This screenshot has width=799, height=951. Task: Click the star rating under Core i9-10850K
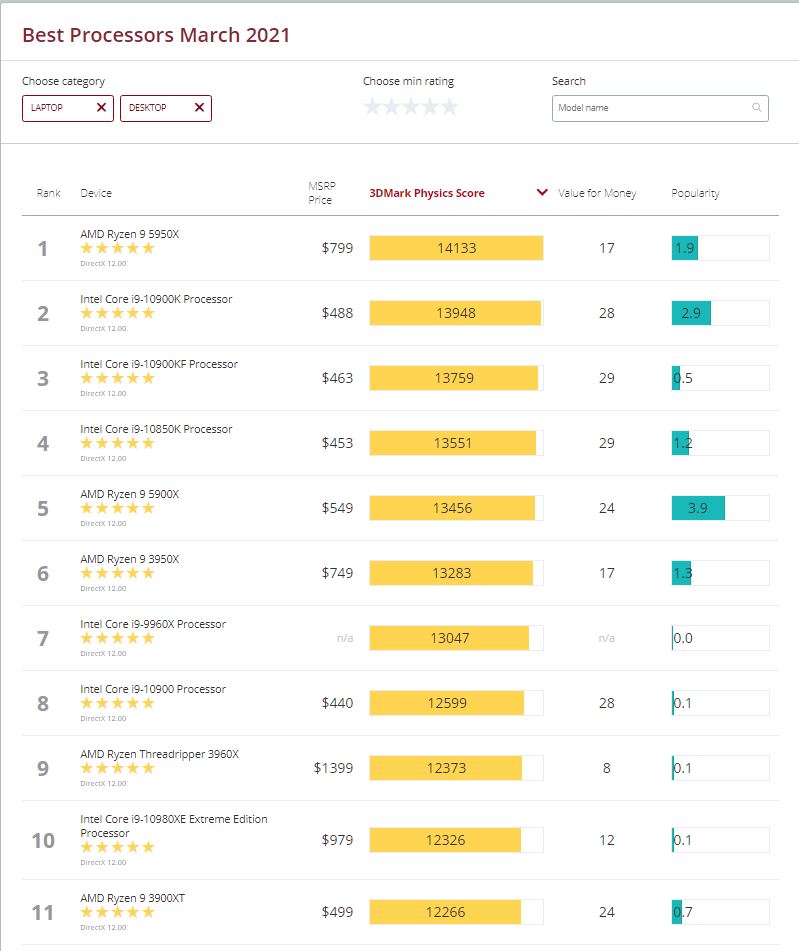[x=118, y=443]
